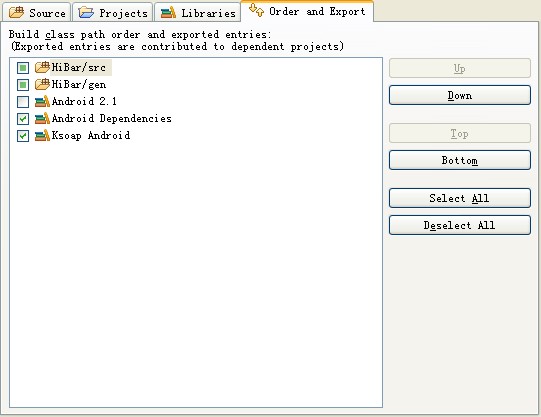Image resolution: width=541 pixels, height=417 pixels.
Task: Click the Bottom button
Action: 460,160
